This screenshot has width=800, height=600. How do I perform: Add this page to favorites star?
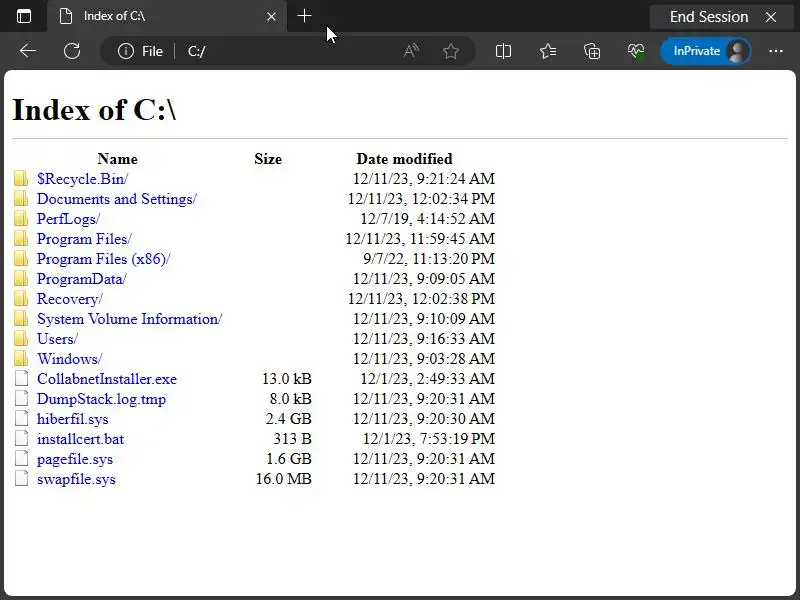click(451, 51)
